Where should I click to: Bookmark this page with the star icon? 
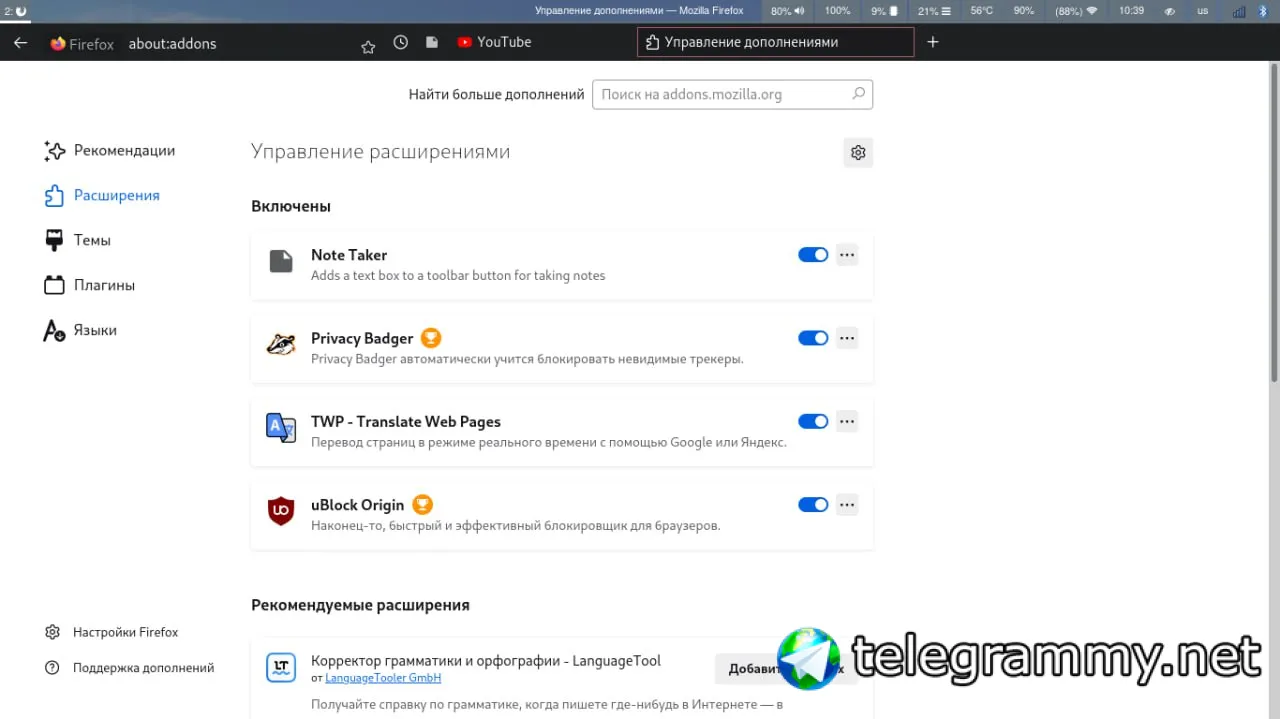click(368, 47)
